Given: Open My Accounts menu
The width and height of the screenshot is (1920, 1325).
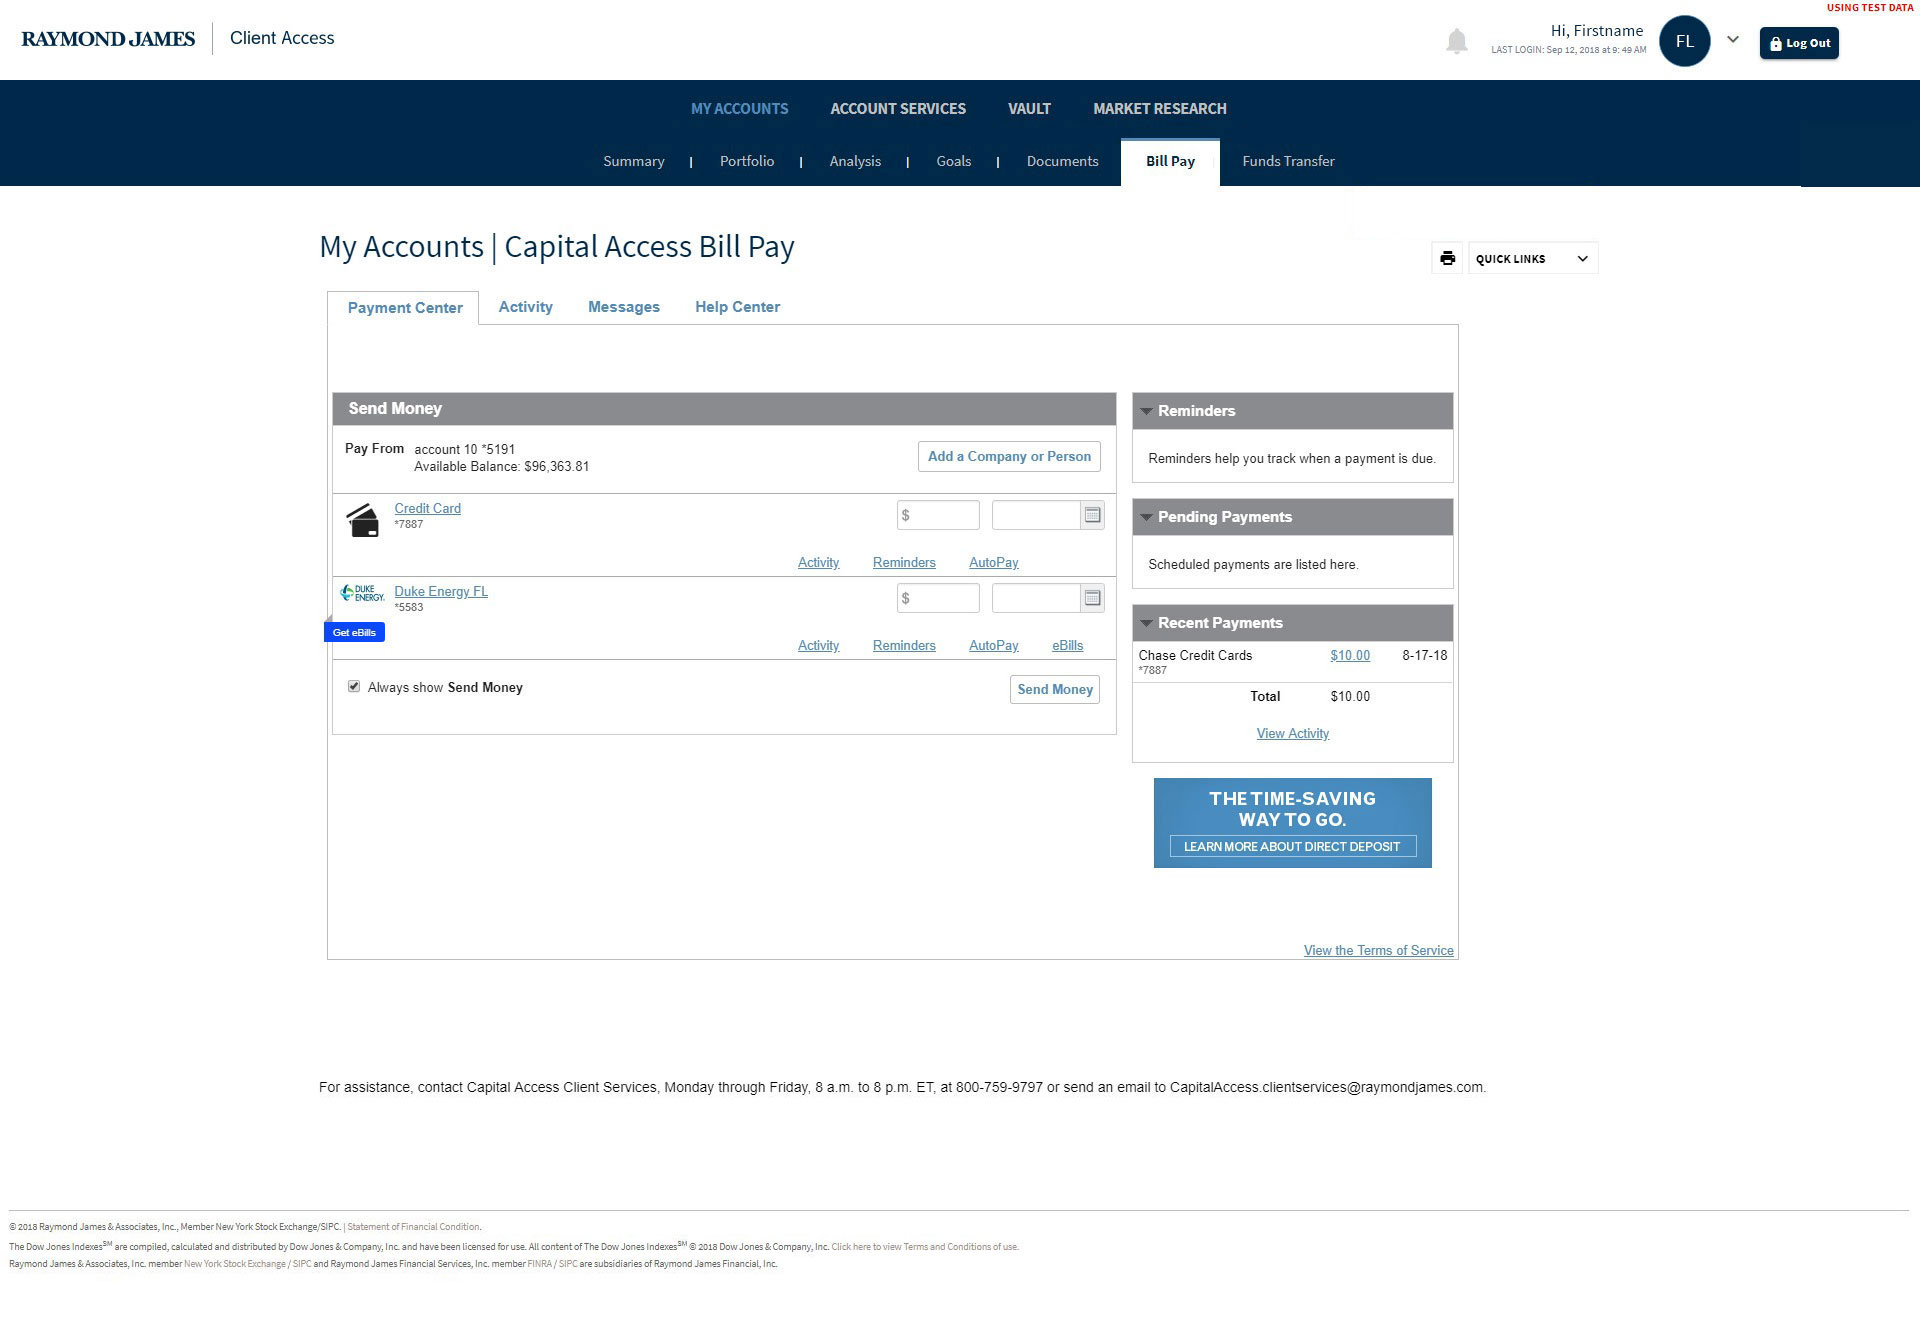Looking at the screenshot, I should coord(740,108).
